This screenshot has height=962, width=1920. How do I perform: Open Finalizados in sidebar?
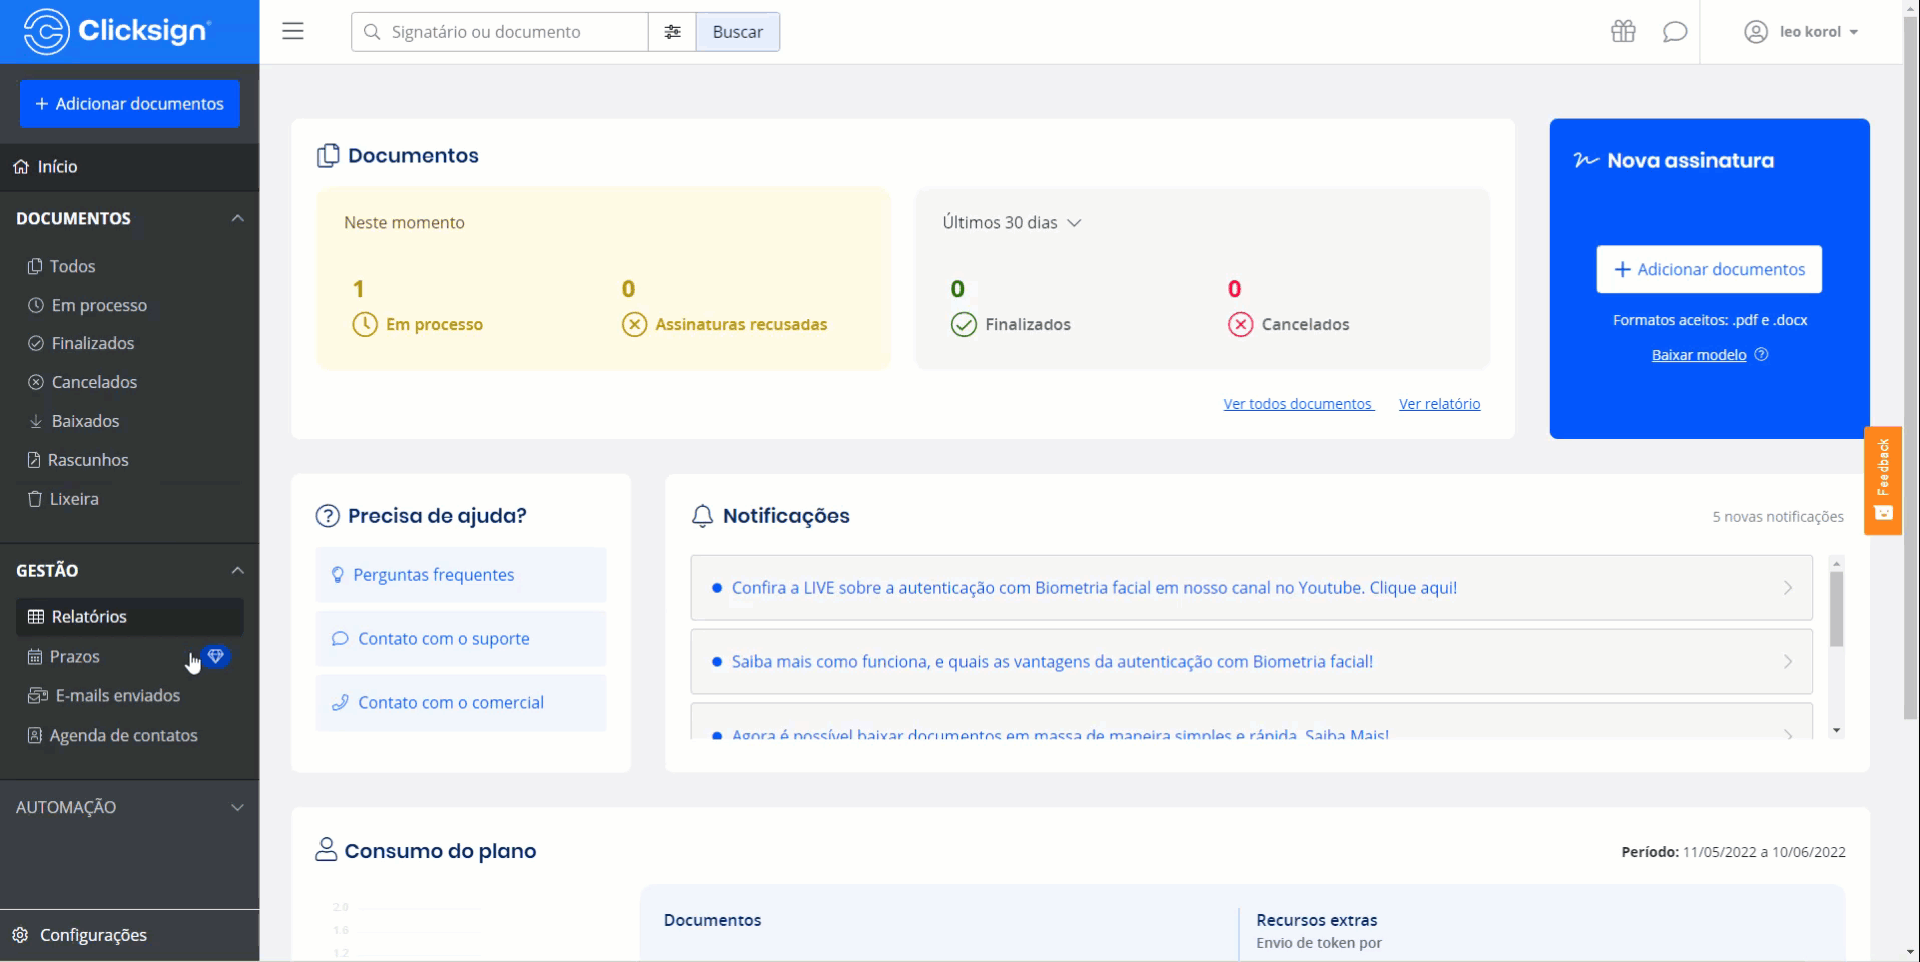point(130,343)
